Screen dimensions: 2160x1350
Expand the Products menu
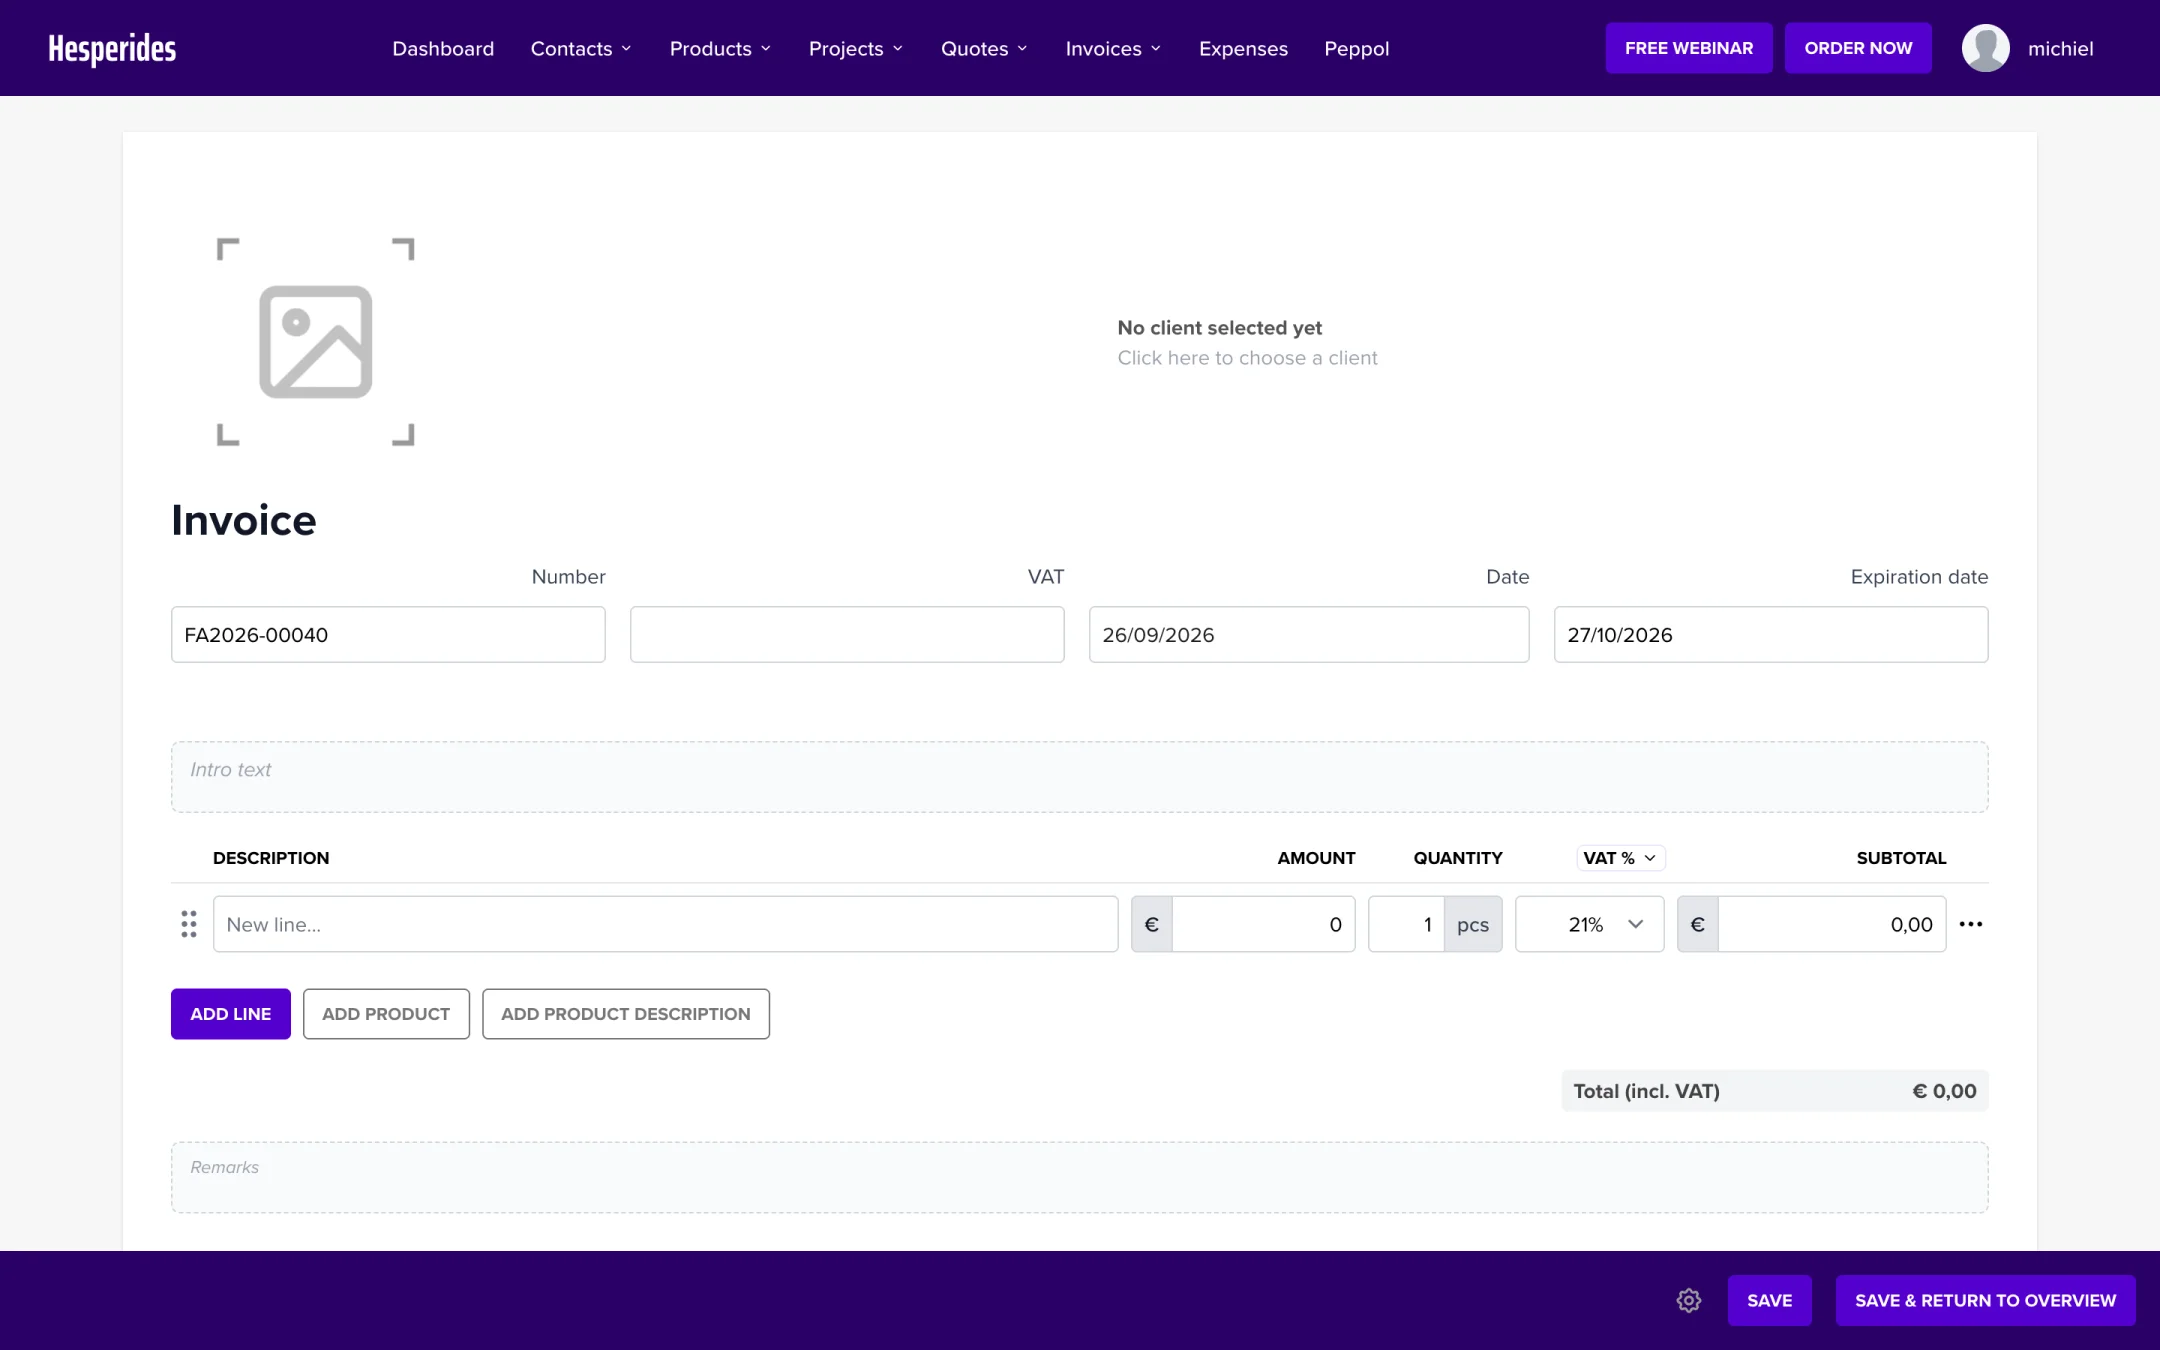(720, 48)
